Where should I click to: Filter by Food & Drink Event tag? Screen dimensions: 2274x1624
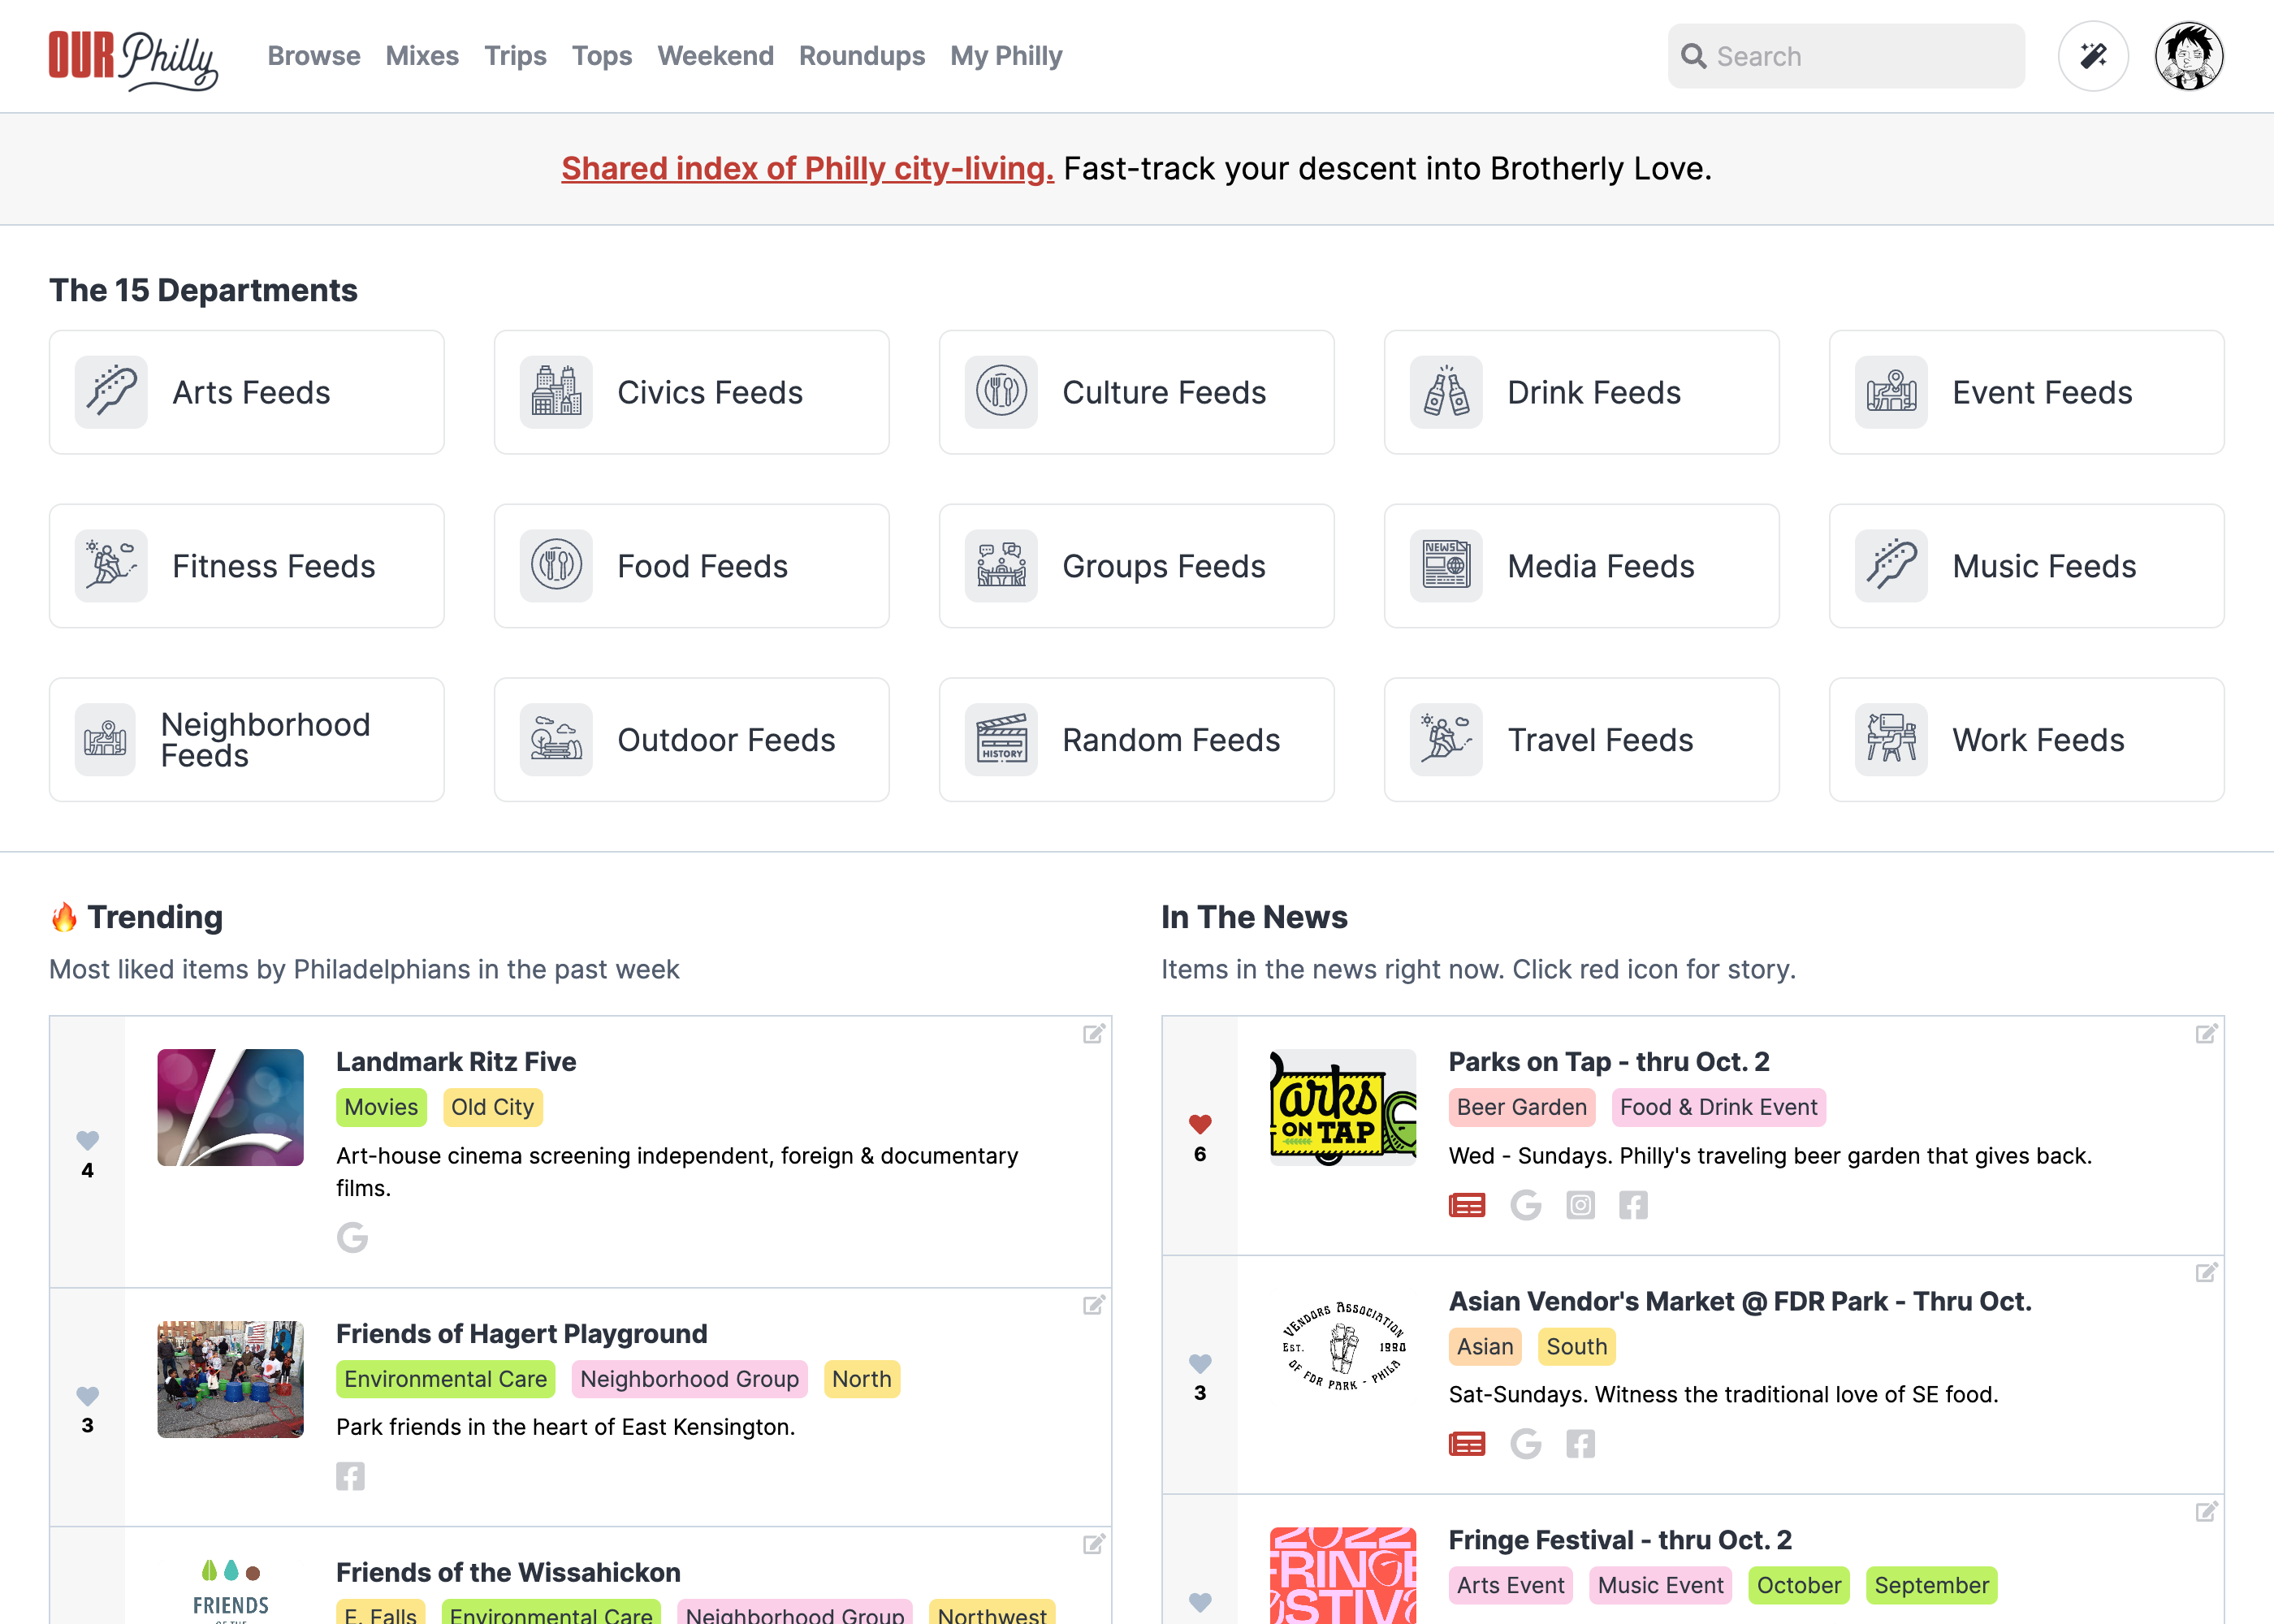[x=1718, y=1107]
